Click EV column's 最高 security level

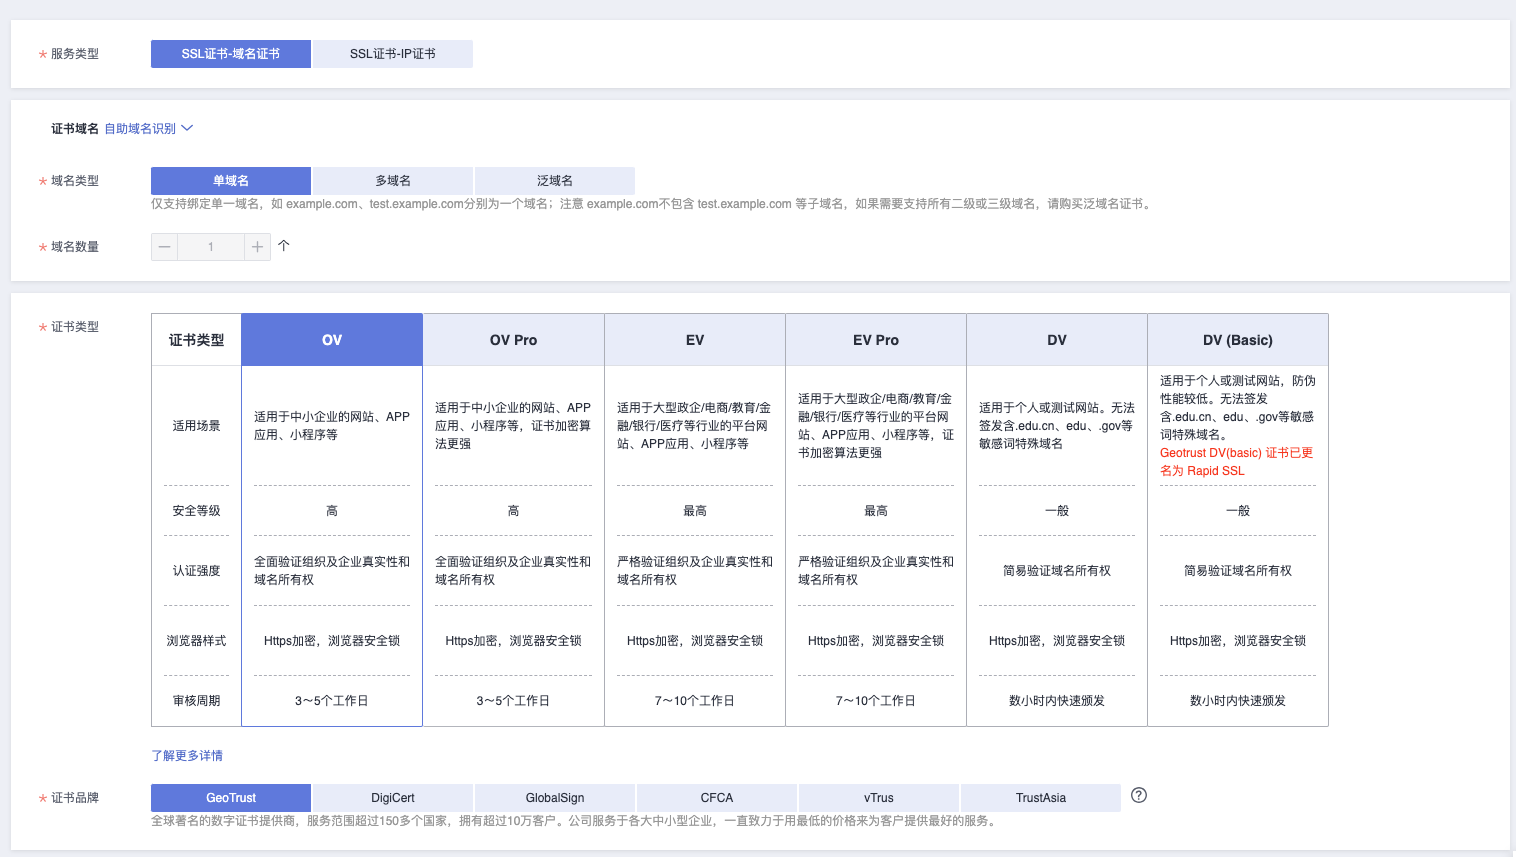pos(695,511)
